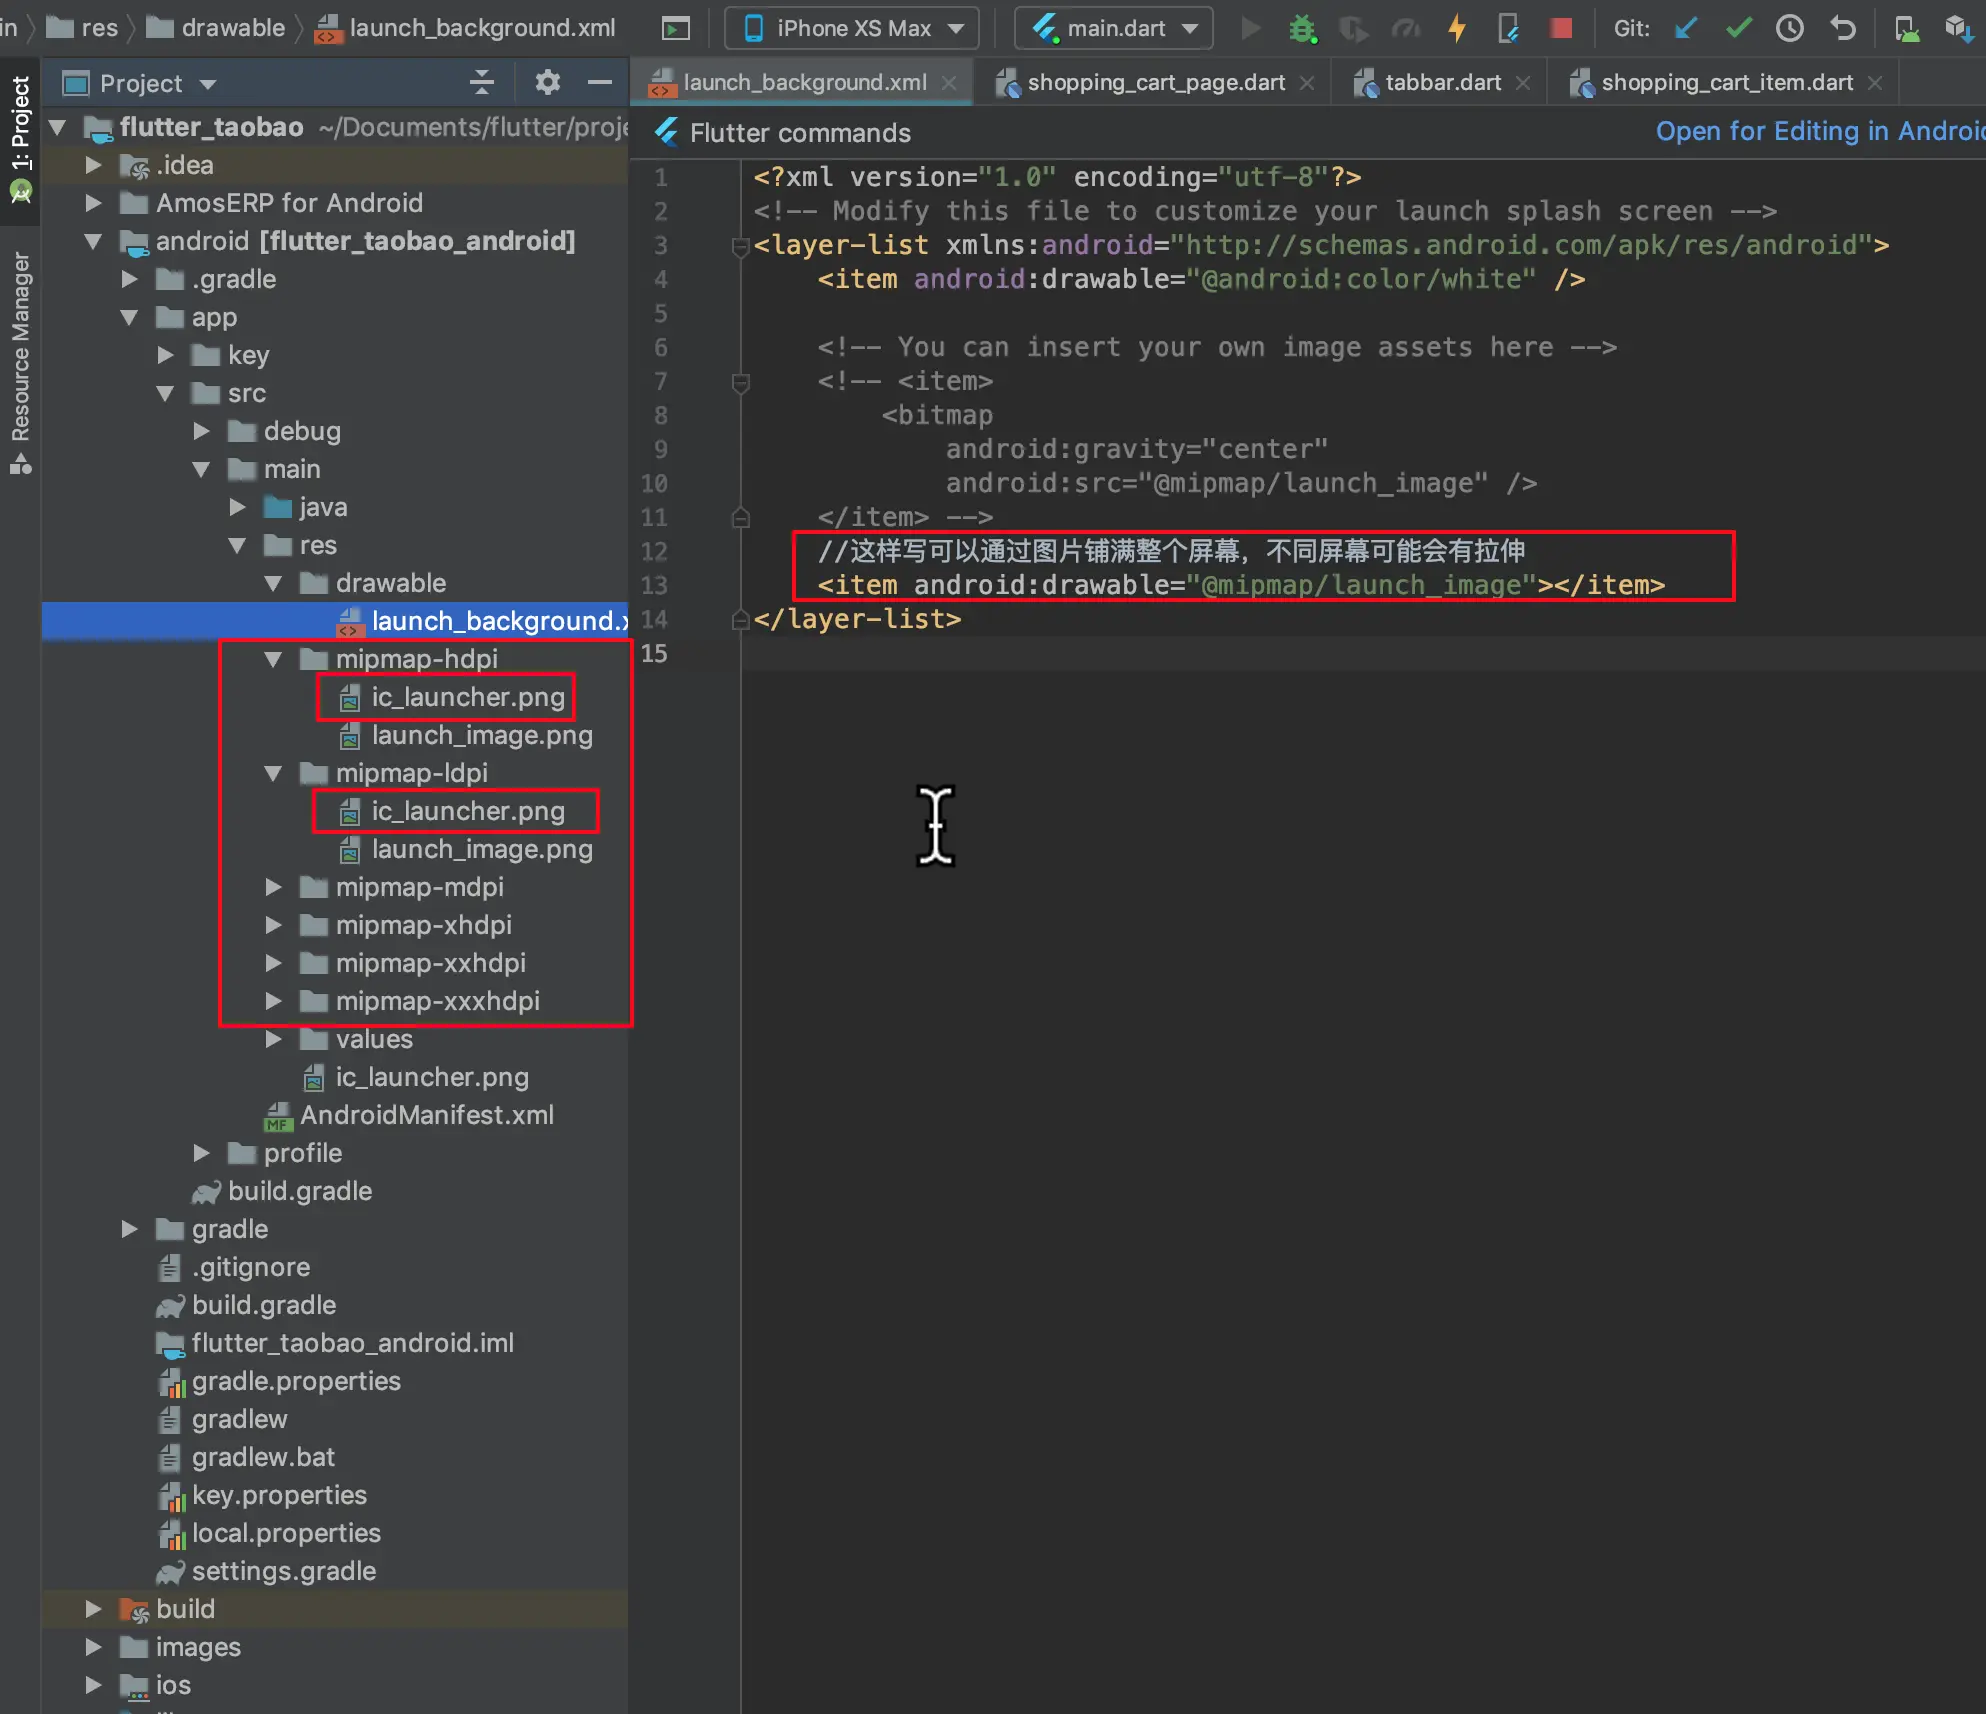Close the shopping_cart_item.dart tab
Image resolution: width=1986 pixels, height=1714 pixels.
point(1875,83)
